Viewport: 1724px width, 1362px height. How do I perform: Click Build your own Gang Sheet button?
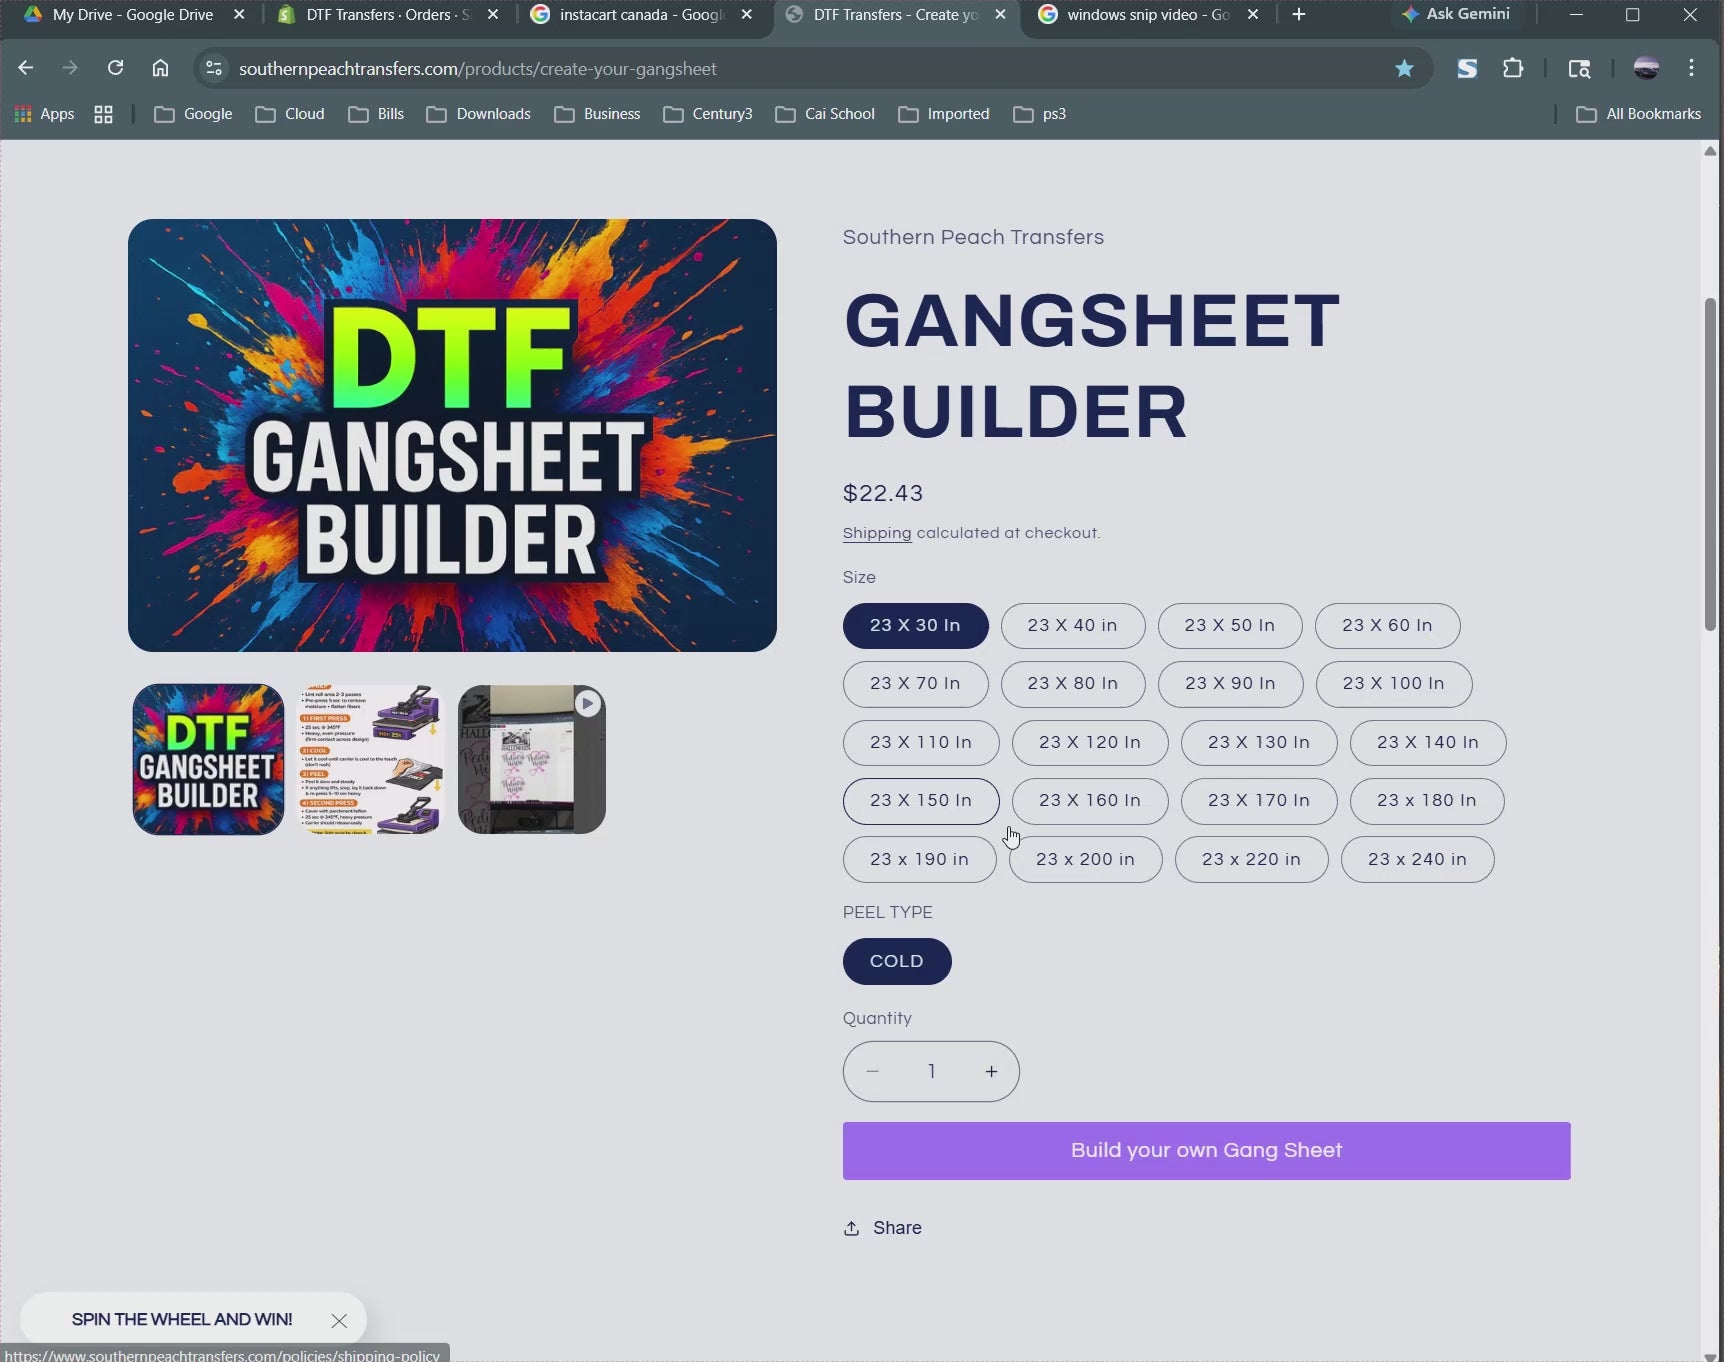1205,1151
